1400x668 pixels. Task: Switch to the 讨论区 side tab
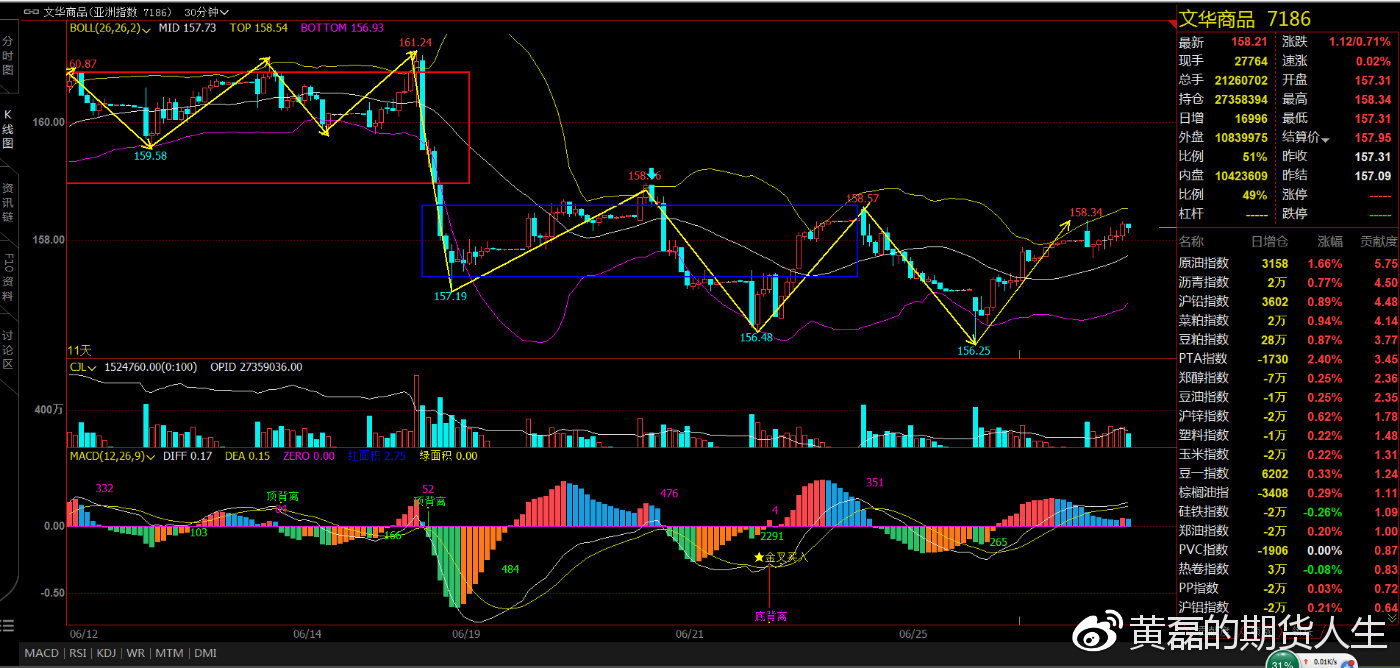(8, 350)
